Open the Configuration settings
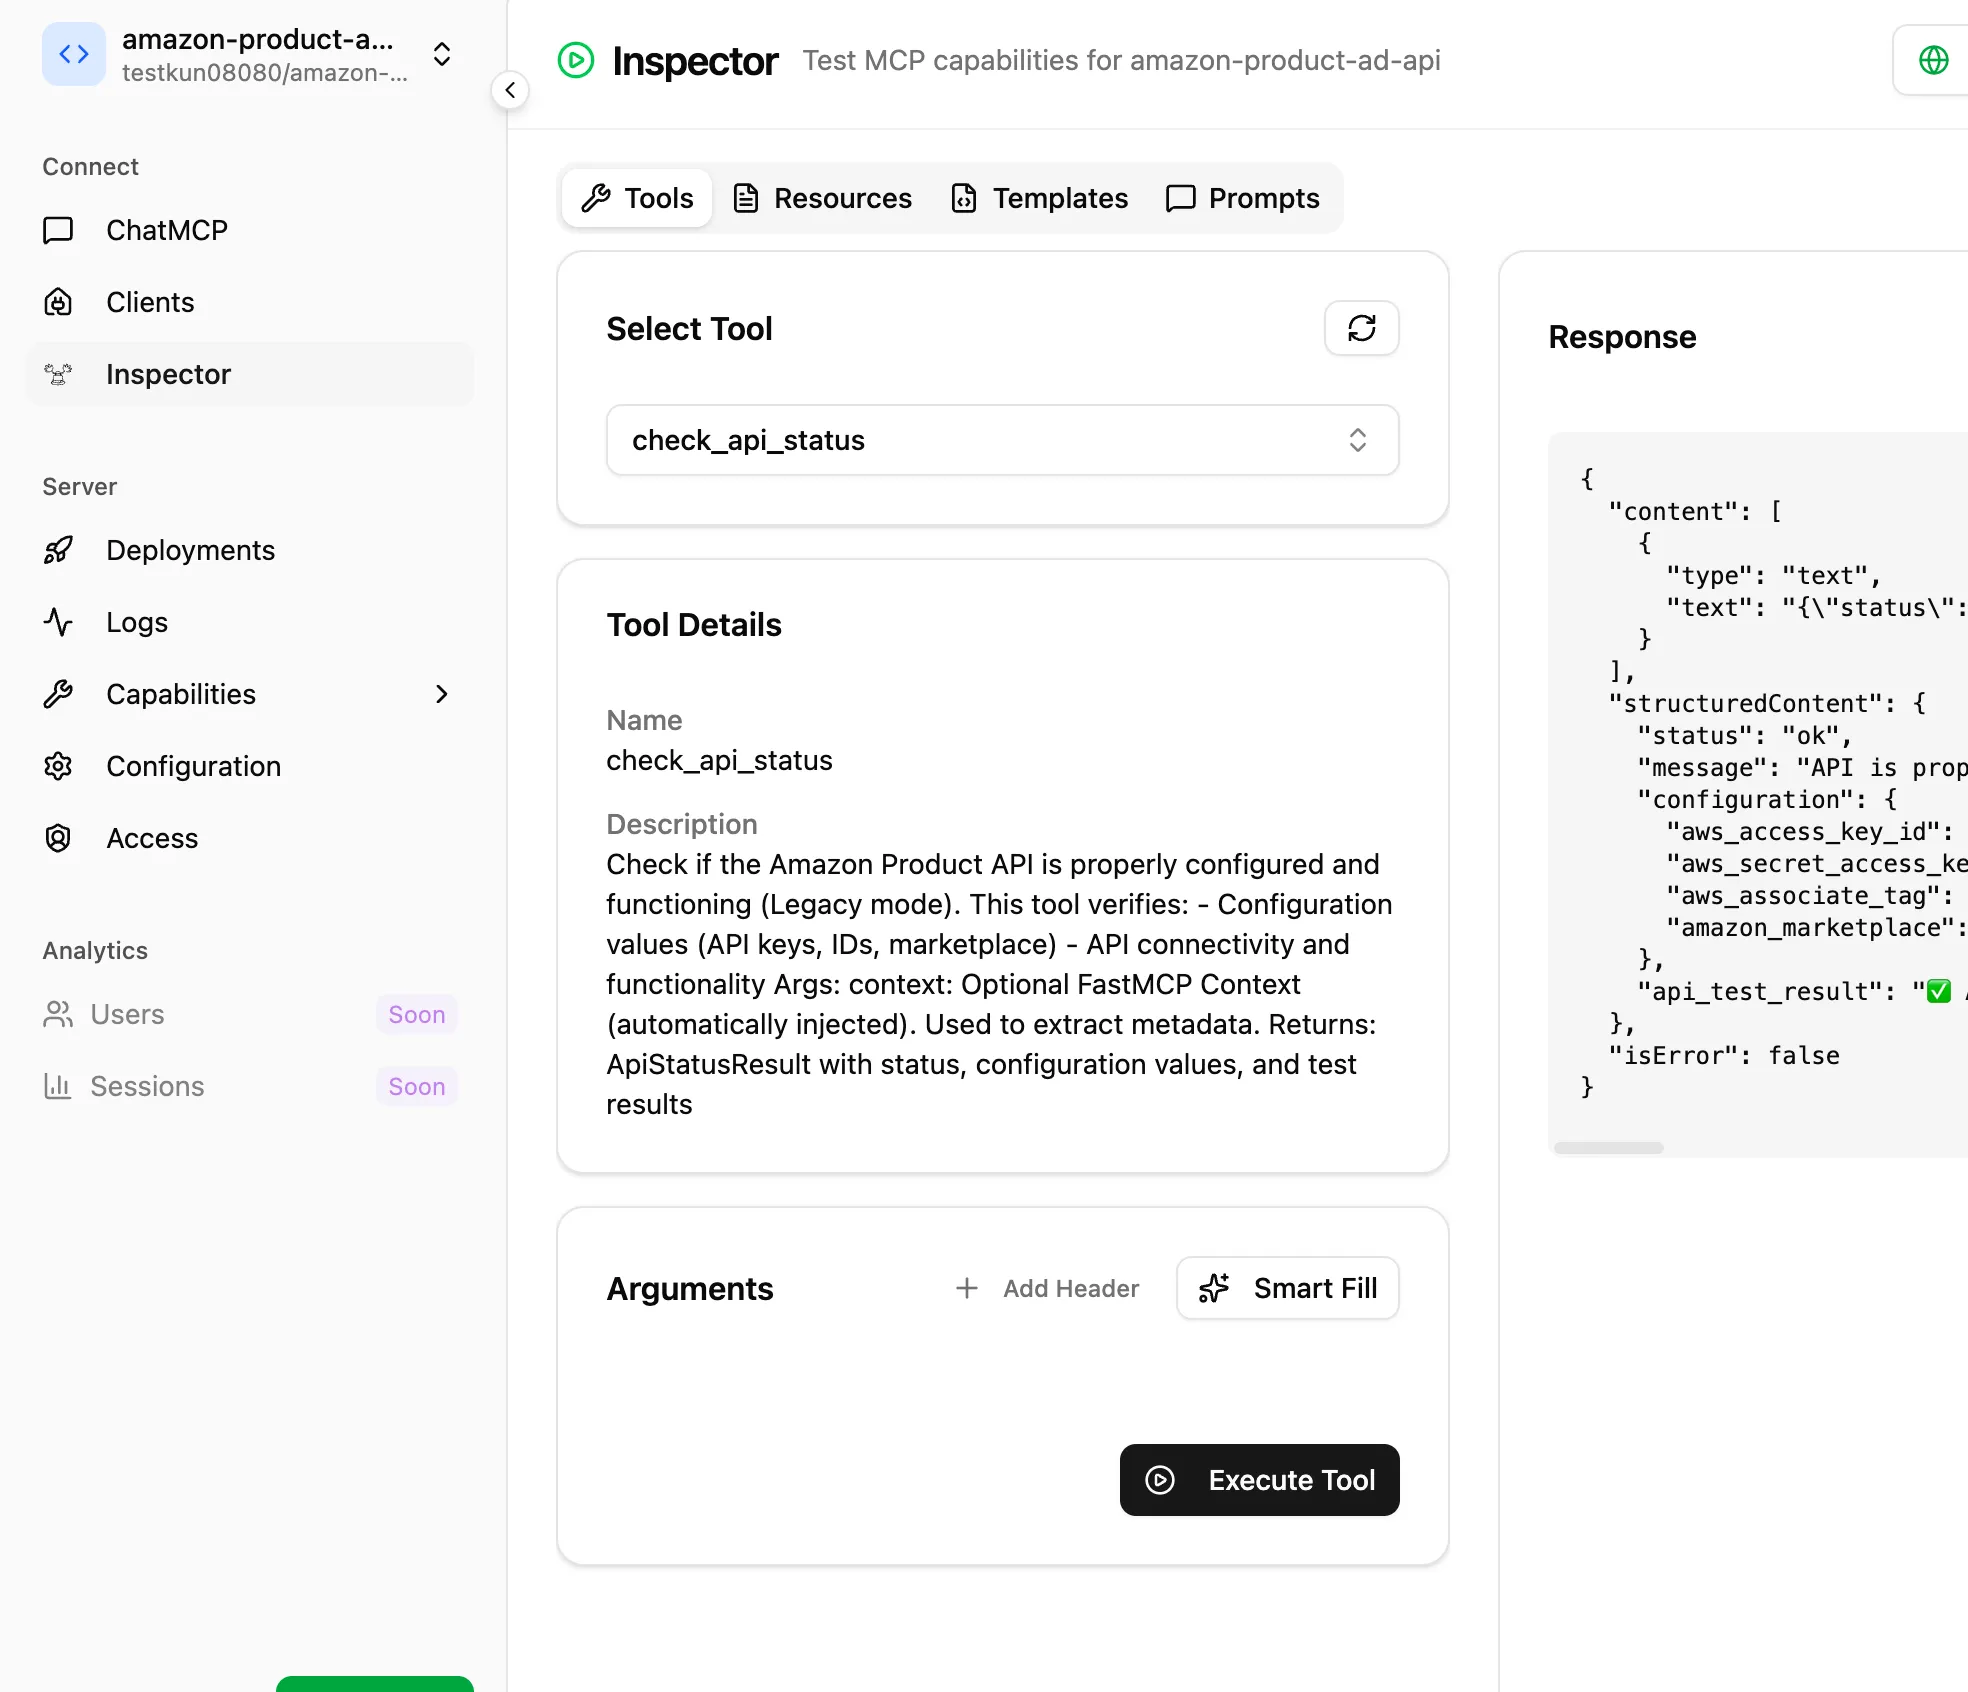Viewport: 1968px width, 1692px height. pos(193,766)
